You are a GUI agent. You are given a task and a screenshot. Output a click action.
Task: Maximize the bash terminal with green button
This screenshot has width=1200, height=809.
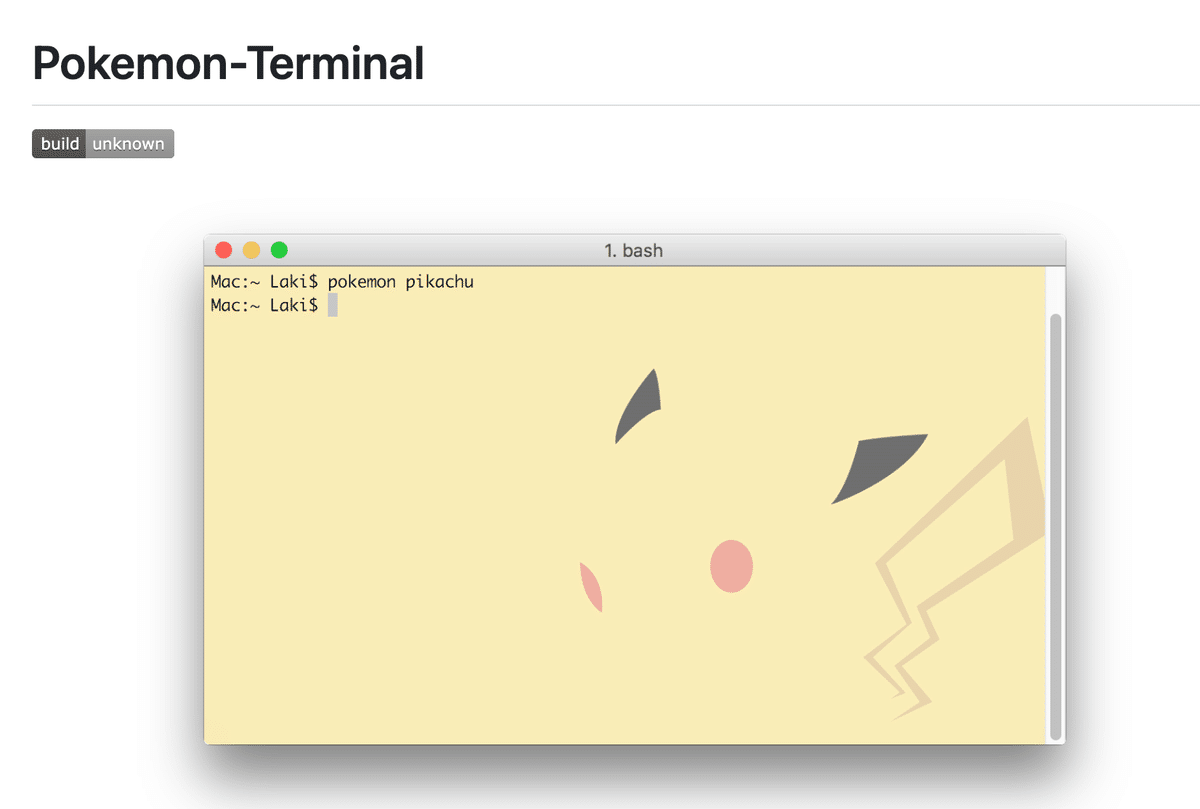click(x=280, y=250)
